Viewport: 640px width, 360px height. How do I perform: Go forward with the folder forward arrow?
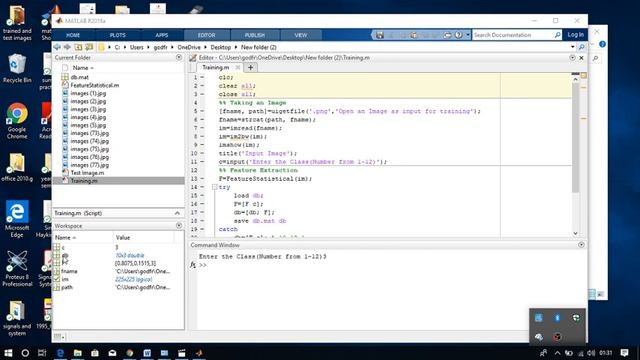pos(67,47)
